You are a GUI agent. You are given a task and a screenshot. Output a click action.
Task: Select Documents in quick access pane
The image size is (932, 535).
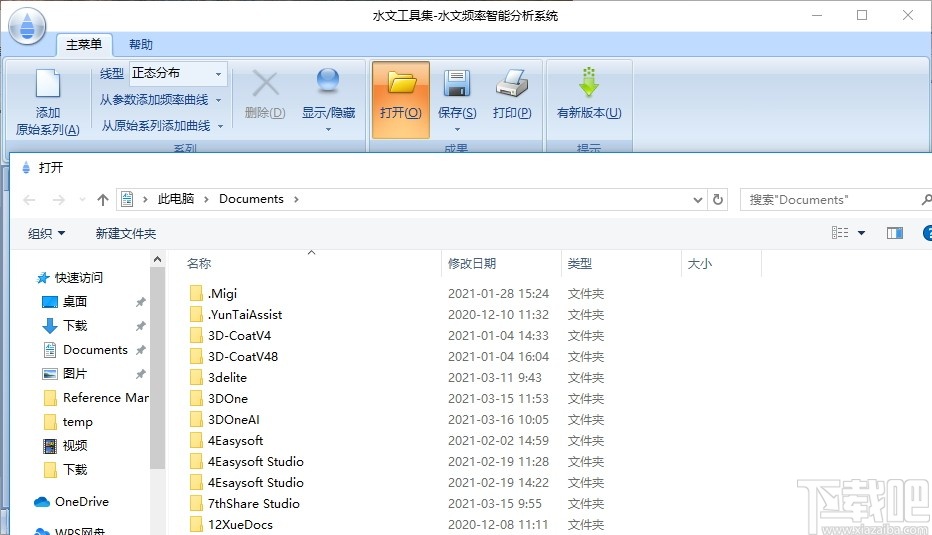click(x=85, y=350)
